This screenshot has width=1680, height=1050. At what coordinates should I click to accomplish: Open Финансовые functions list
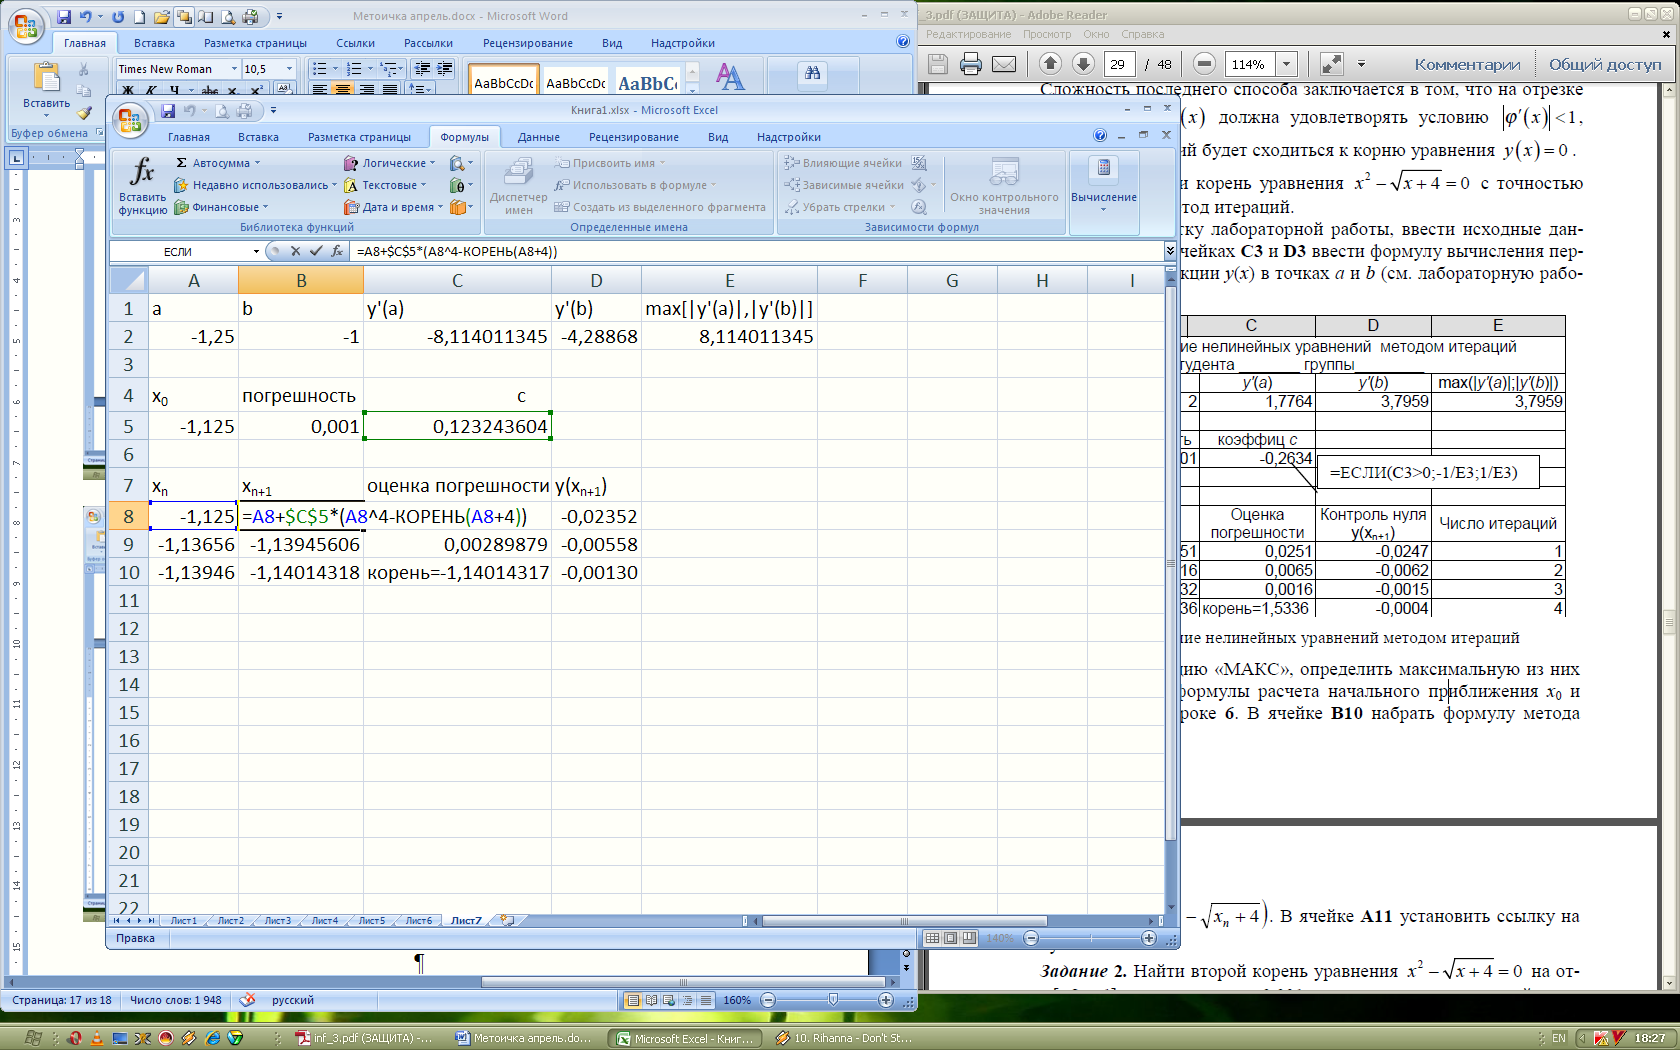click(222, 207)
